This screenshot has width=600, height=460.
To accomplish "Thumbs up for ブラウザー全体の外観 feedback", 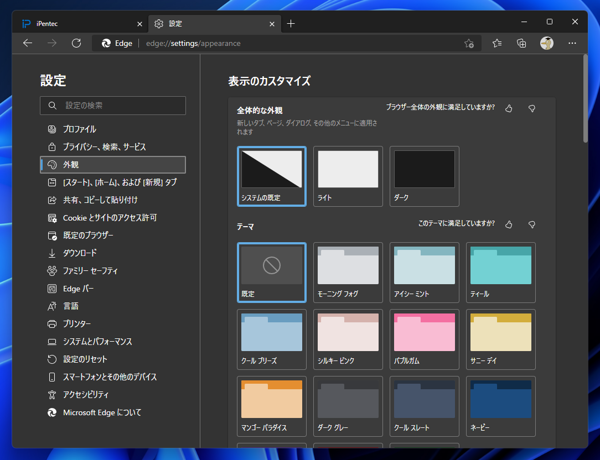I will 509,109.
